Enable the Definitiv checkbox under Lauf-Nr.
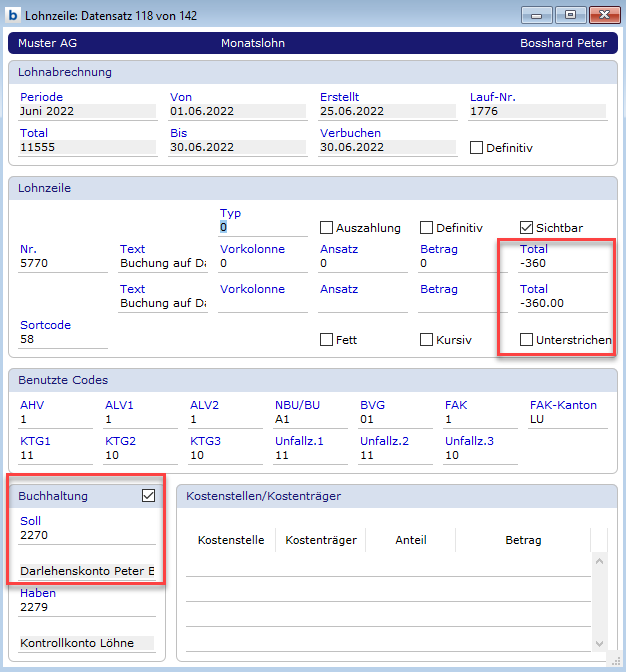 pos(476,148)
